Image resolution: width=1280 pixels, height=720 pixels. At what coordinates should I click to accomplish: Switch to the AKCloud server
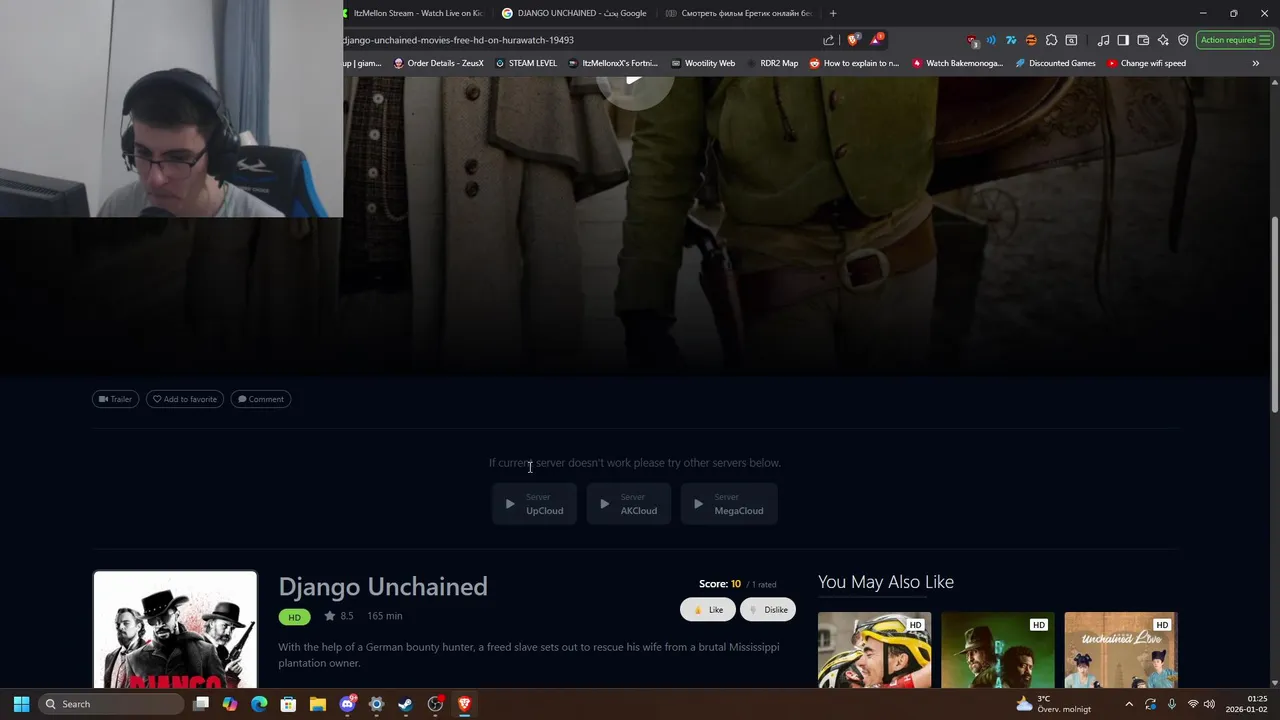[x=628, y=504]
